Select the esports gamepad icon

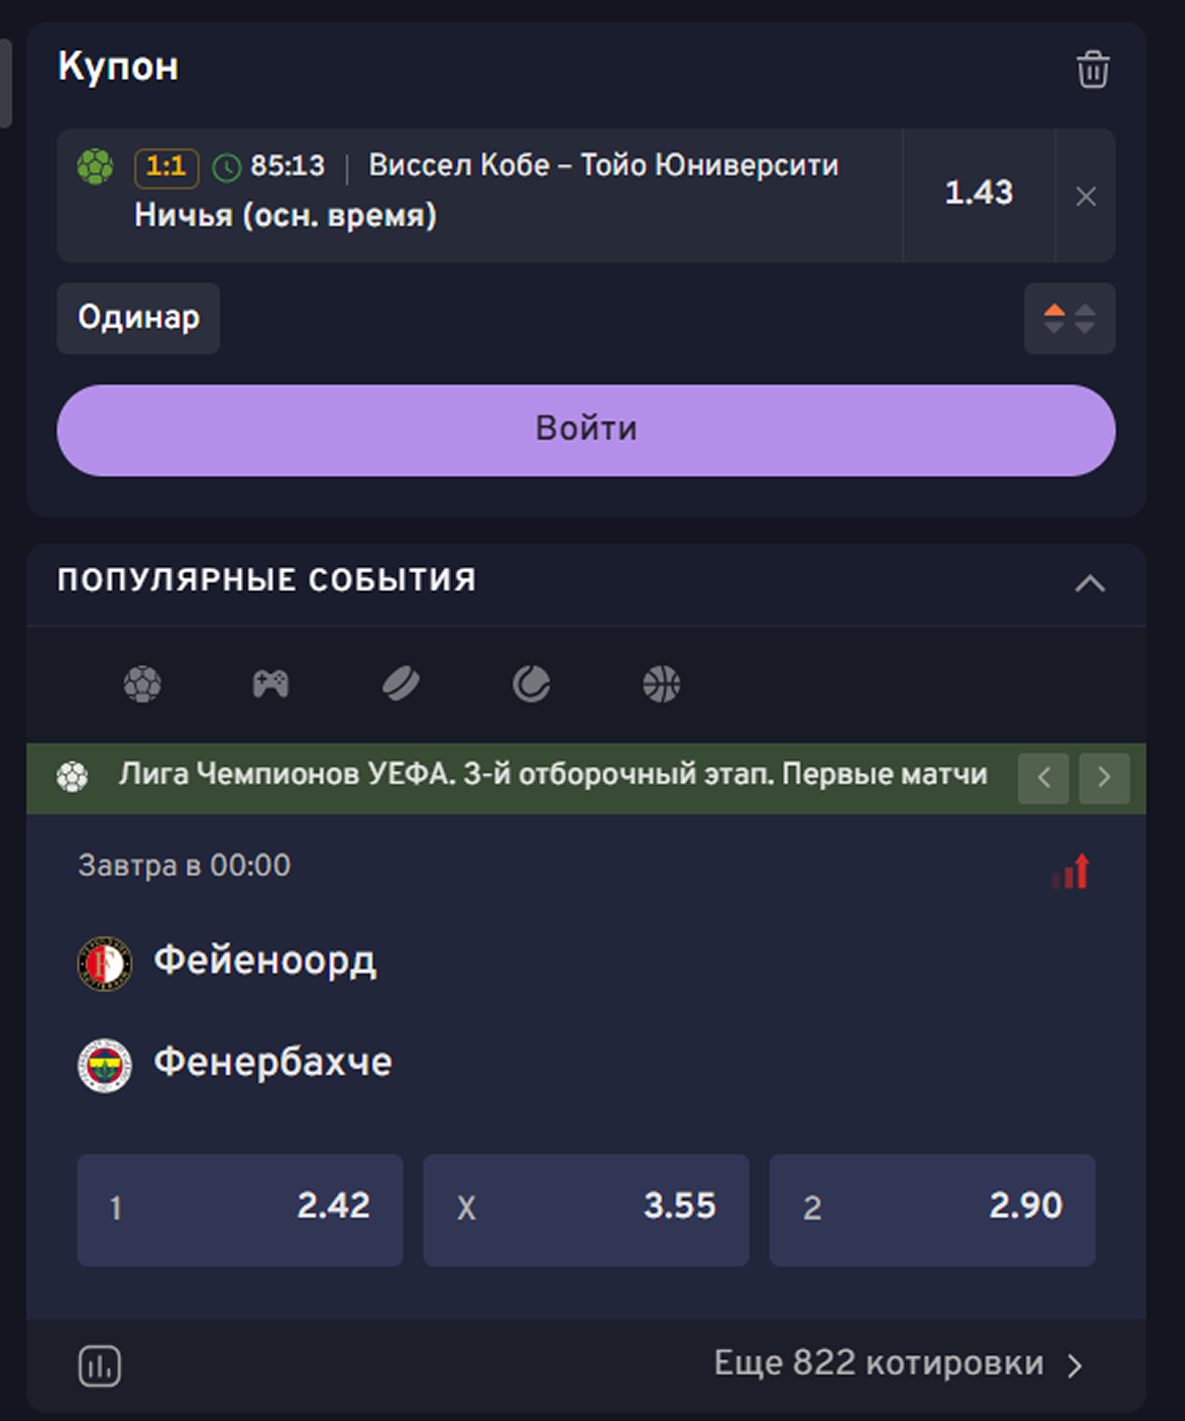click(x=273, y=684)
